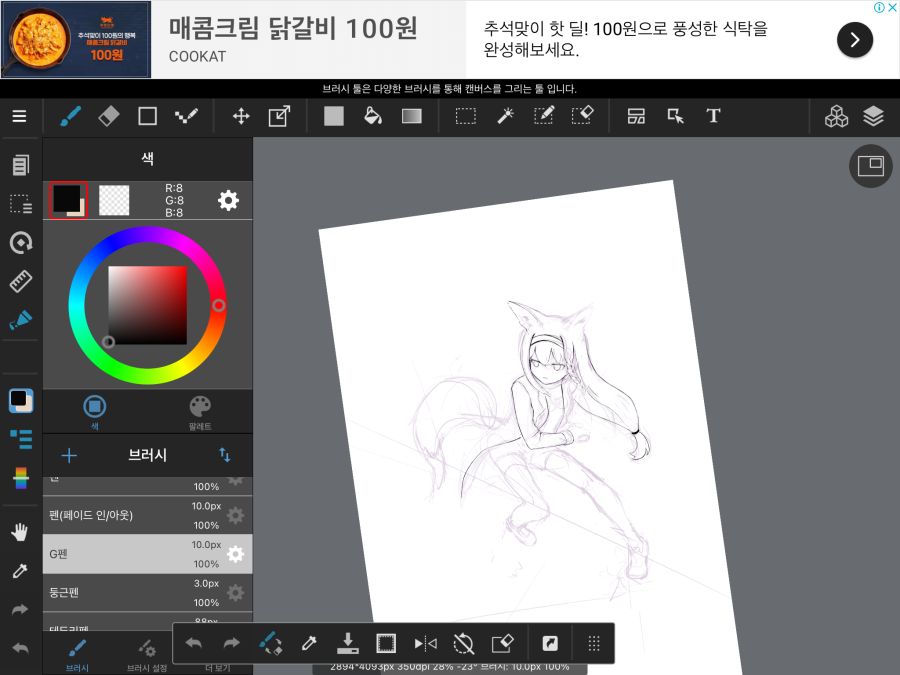Open the Layers panel
900x675 pixels.
coord(874,117)
